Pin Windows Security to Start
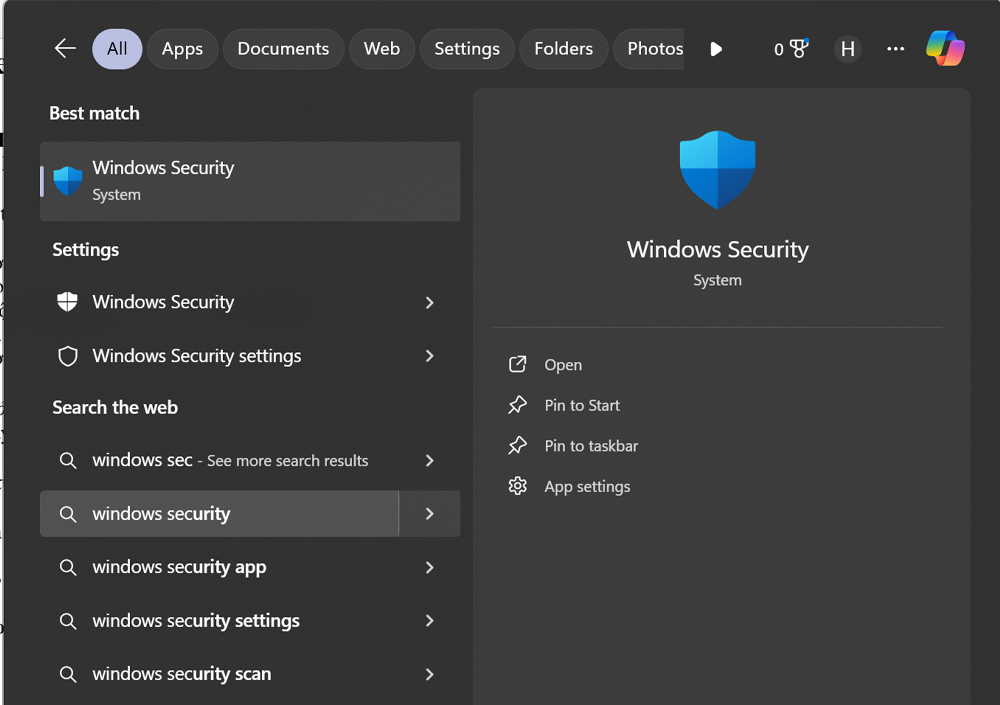 [582, 406]
